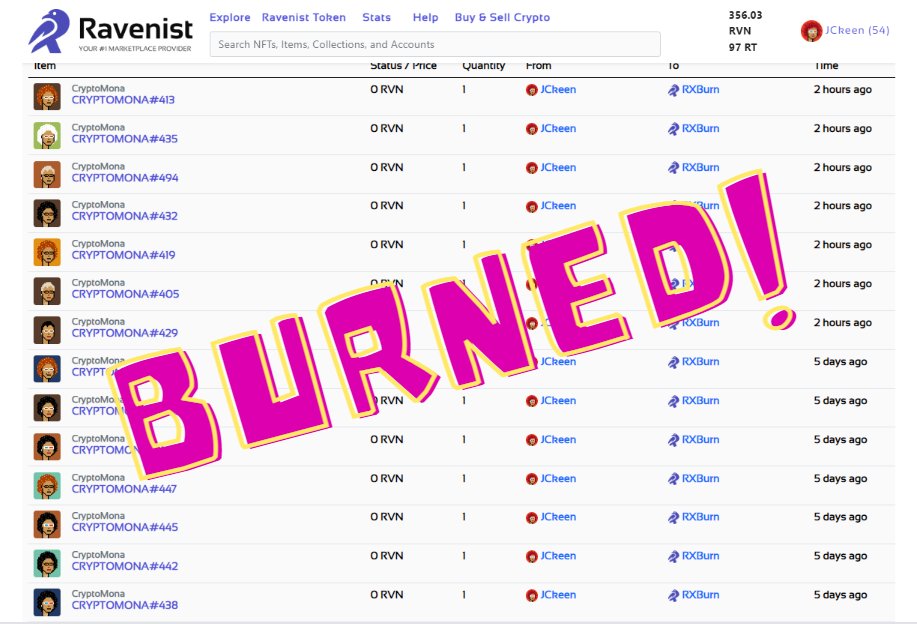Open JCkeen sender in CRYPTOMONA#442 row

558,556
